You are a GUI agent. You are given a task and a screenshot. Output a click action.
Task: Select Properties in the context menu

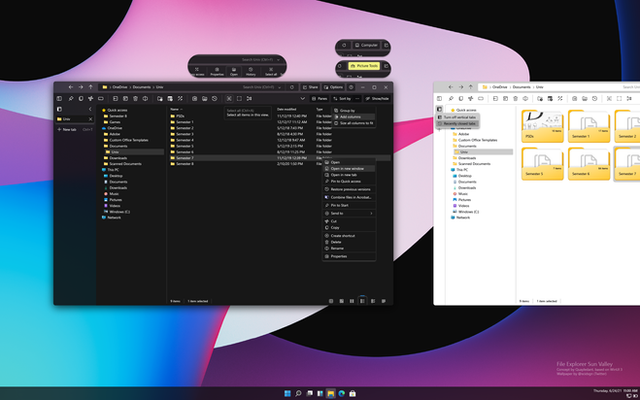click(x=341, y=256)
